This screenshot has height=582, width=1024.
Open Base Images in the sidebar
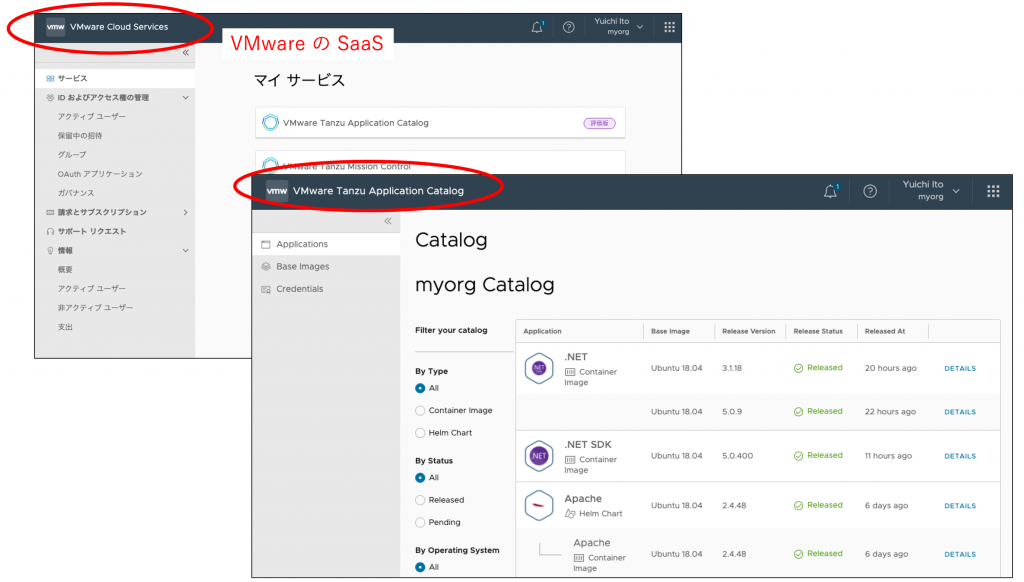[302, 267]
